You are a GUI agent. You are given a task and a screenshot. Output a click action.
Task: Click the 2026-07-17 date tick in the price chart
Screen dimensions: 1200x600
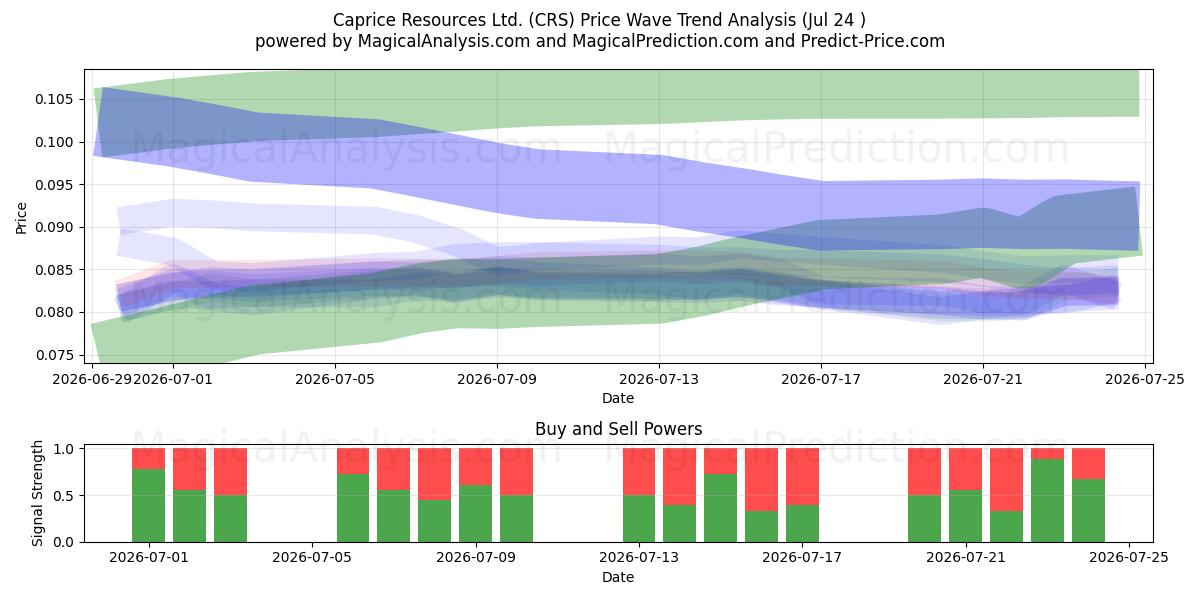821,379
